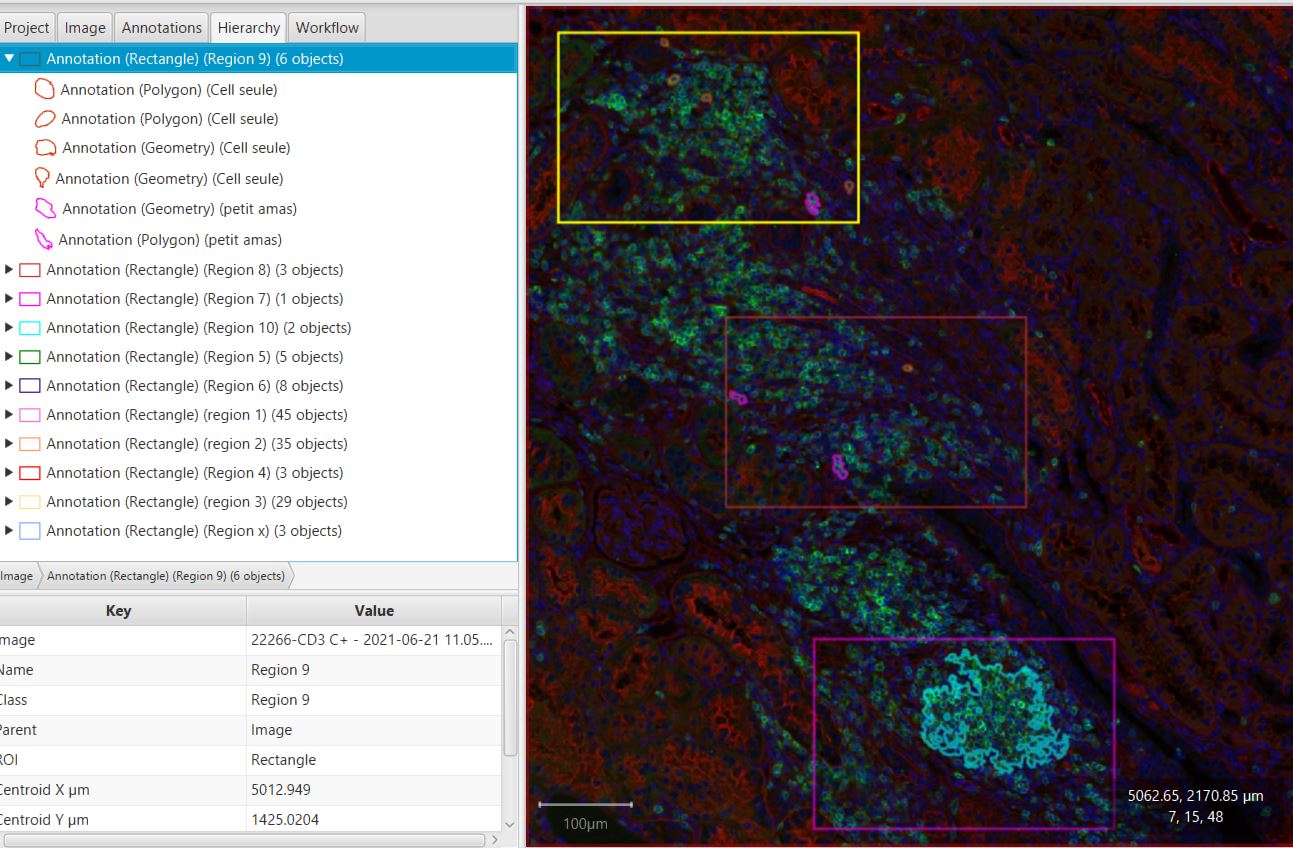Image resolution: width=1293 pixels, height=848 pixels.
Task: Expand region 1 to show its 45 objects
Action: (8, 414)
